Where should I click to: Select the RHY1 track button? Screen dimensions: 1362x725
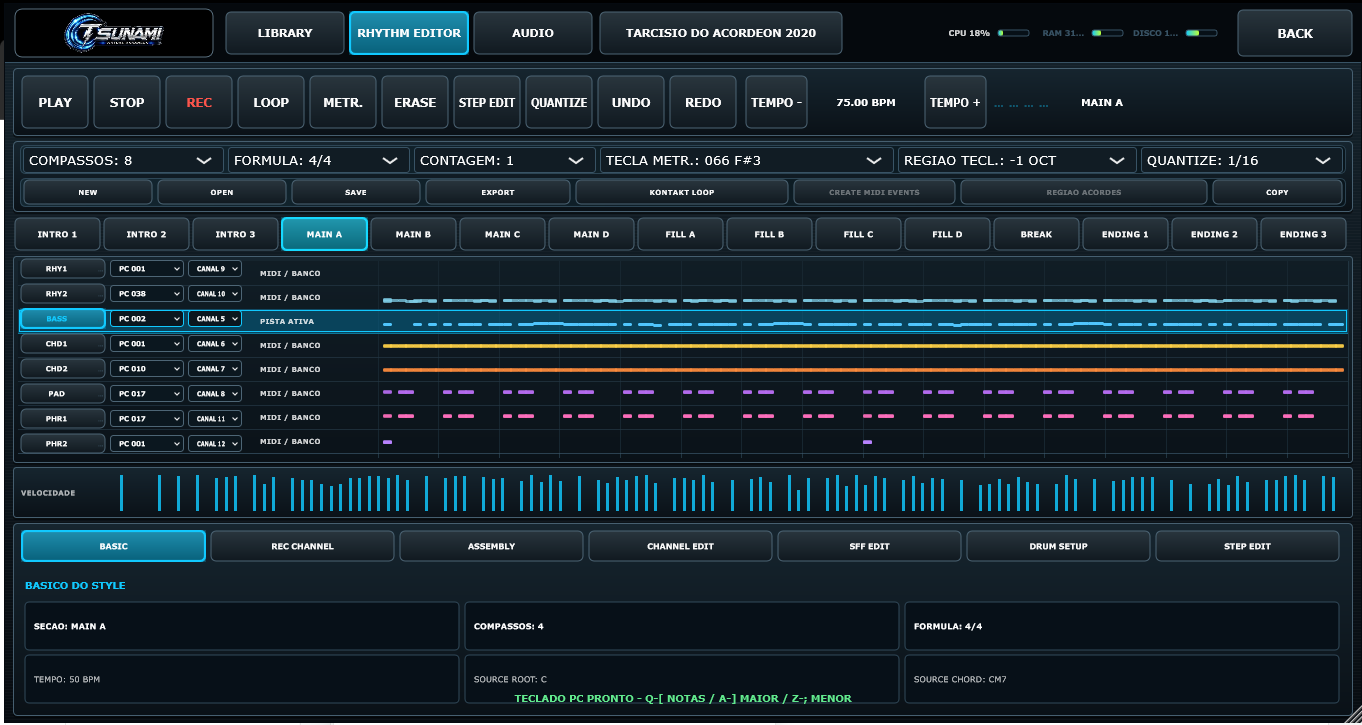[63, 268]
